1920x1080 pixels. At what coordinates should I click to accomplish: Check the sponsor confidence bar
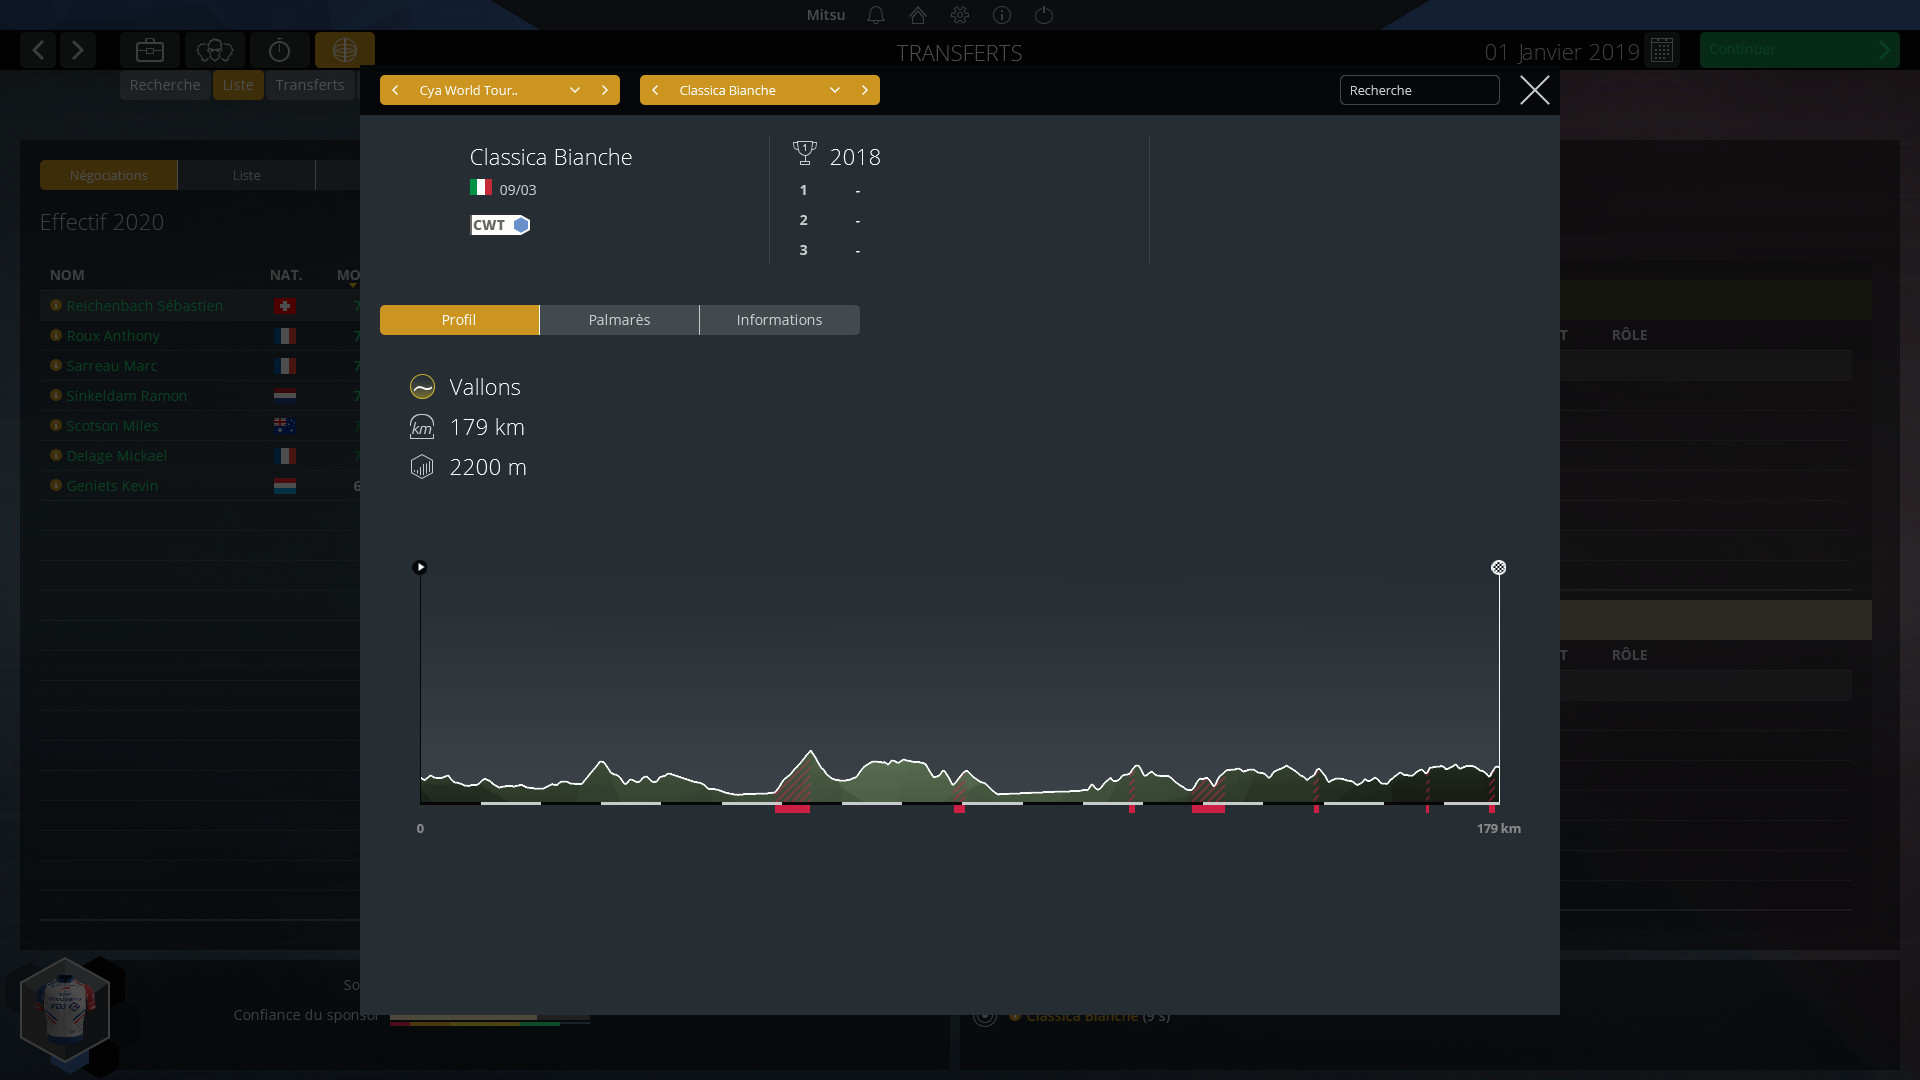click(489, 1017)
